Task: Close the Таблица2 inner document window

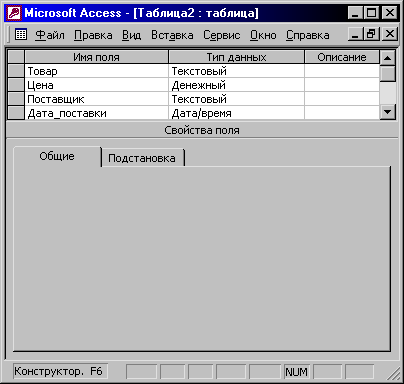Action: pyautogui.click(x=389, y=34)
